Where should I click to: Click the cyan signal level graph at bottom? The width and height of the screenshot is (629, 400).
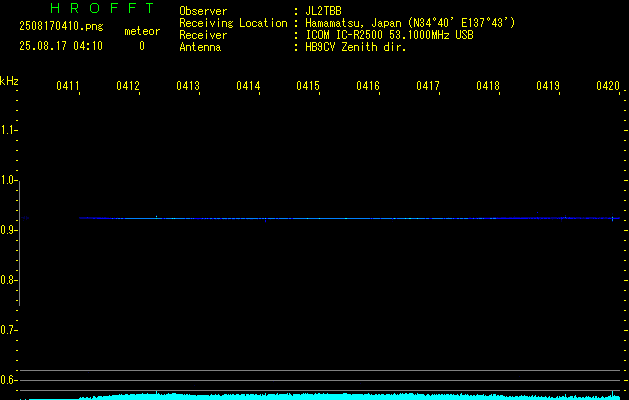(x=321, y=396)
